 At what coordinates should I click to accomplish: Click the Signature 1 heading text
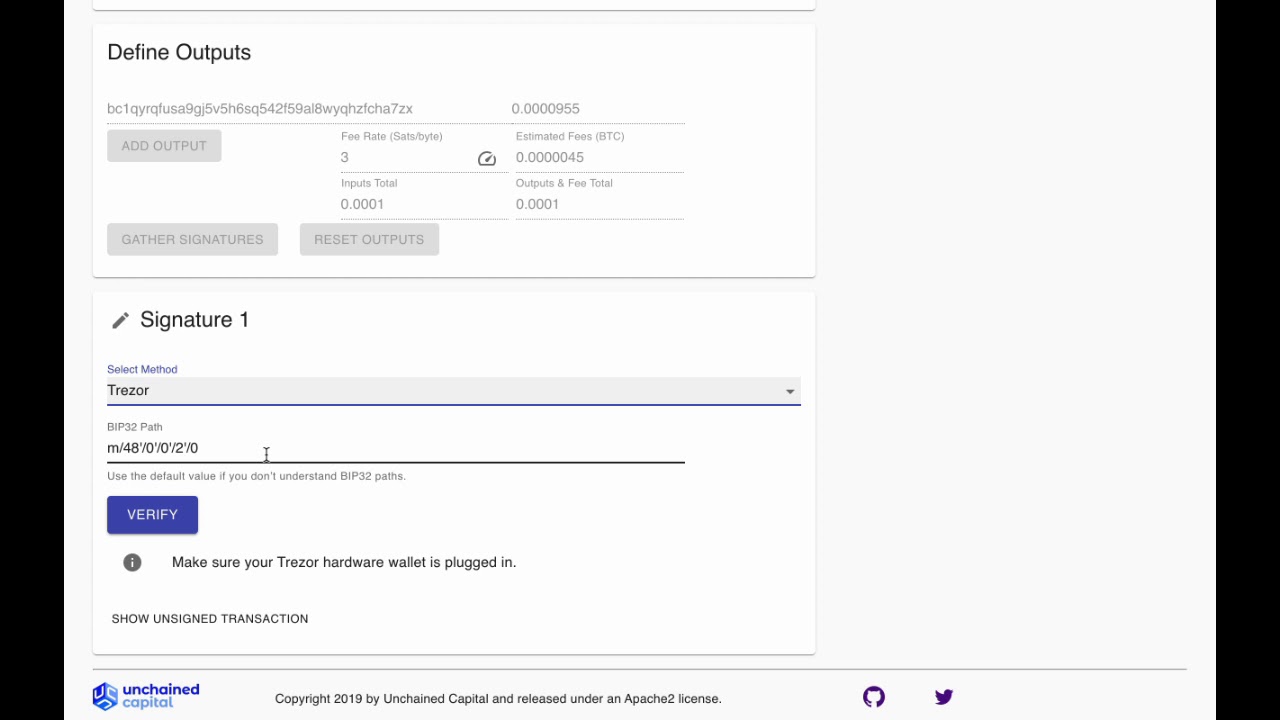(194, 320)
